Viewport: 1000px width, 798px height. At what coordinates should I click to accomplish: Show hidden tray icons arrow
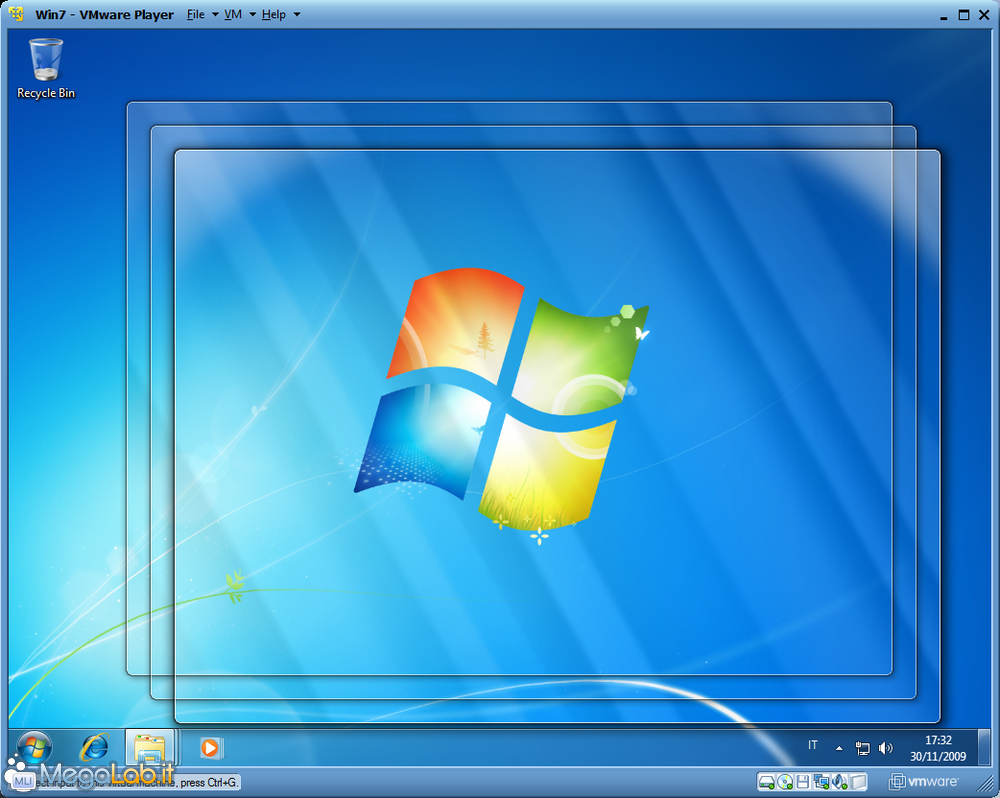(x=839, y=748)
